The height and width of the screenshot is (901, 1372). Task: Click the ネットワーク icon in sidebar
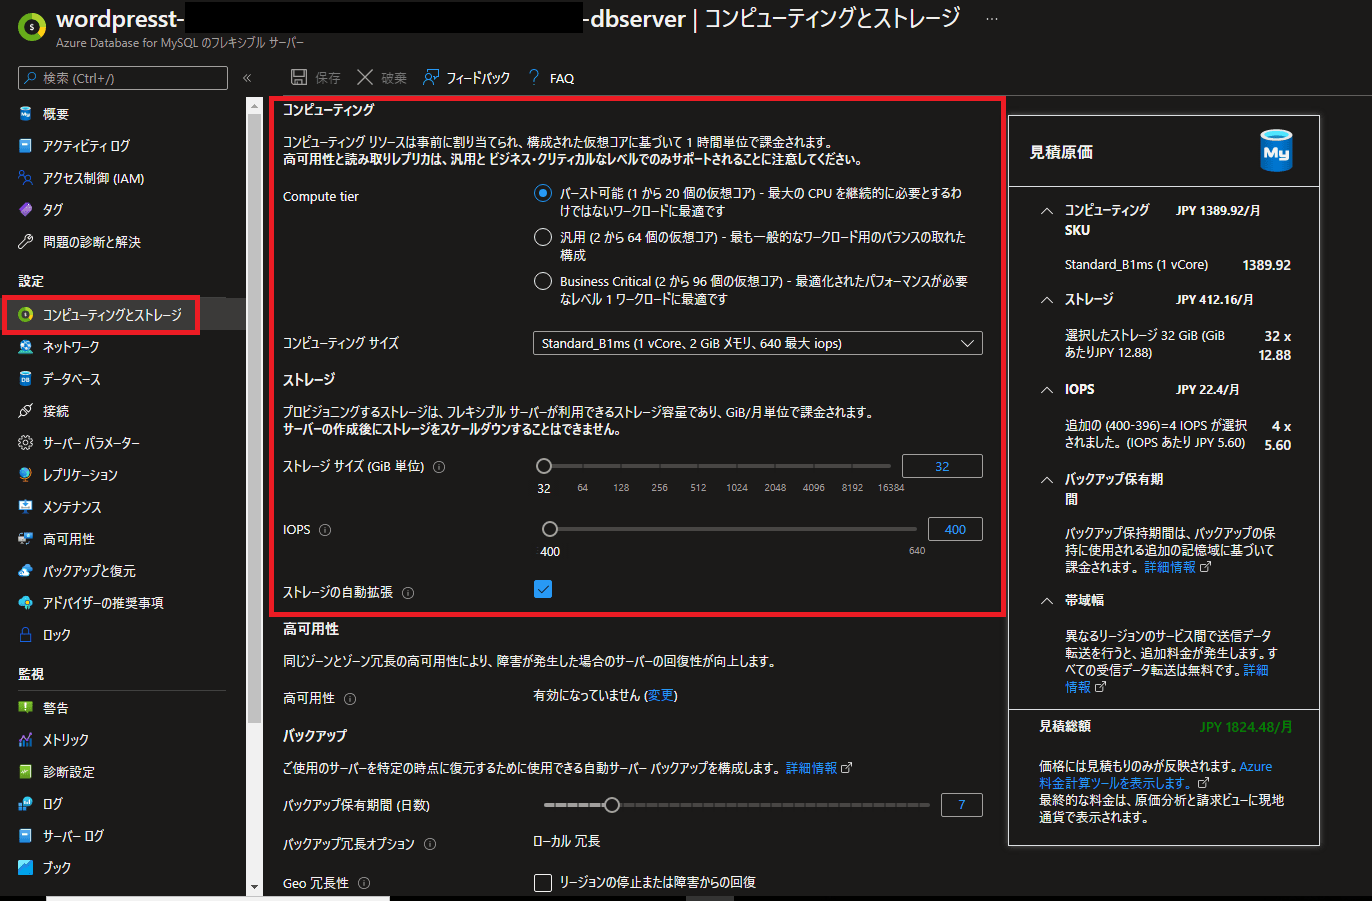tap(26, 347)
